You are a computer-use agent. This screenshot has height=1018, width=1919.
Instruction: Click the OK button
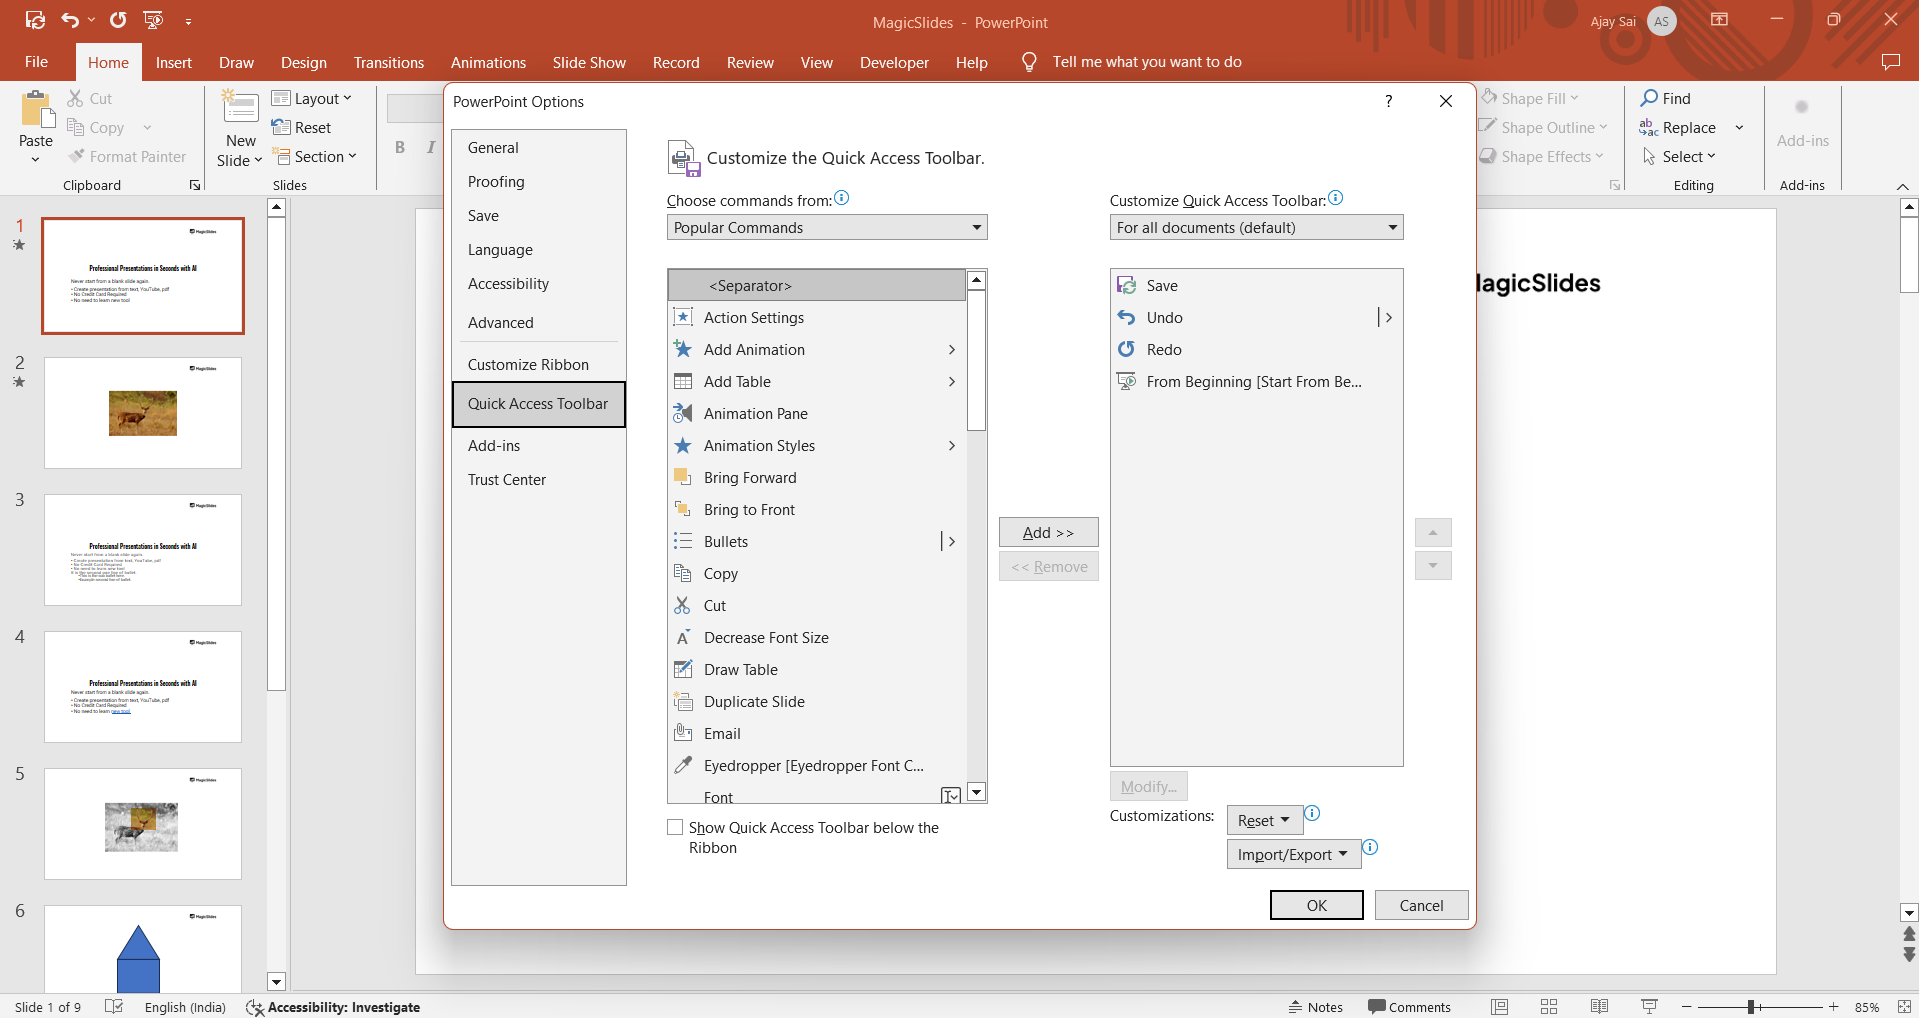1316,905
